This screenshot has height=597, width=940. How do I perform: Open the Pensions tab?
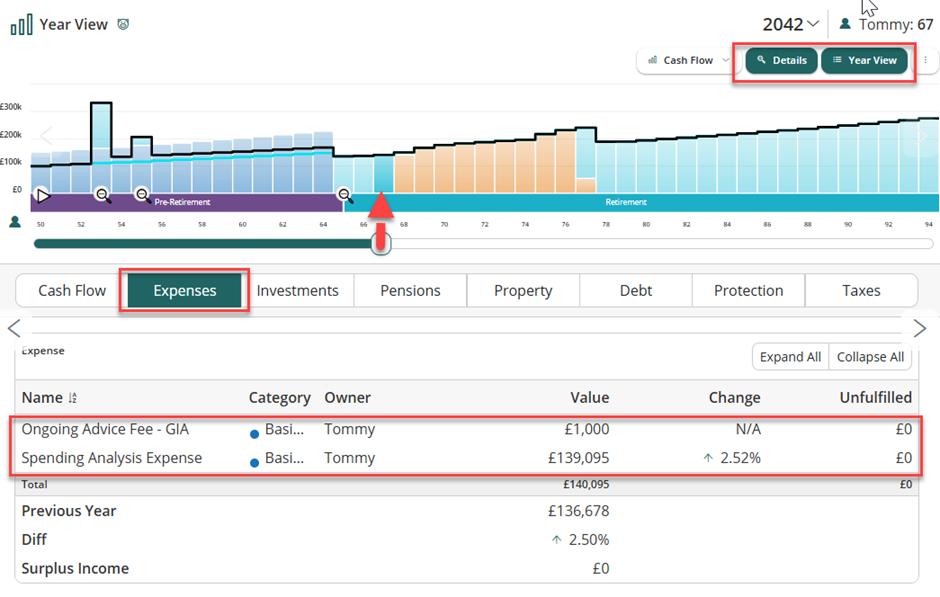pos(410,290)
